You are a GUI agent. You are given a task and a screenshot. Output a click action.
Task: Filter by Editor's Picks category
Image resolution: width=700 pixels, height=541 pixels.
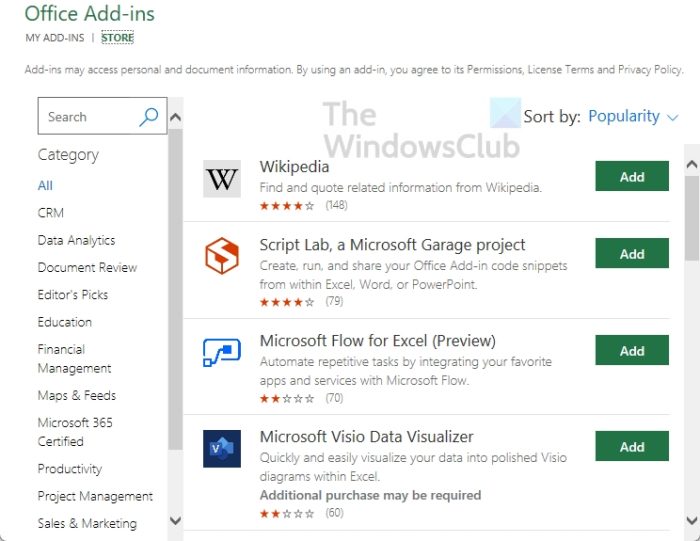(72, 295)
